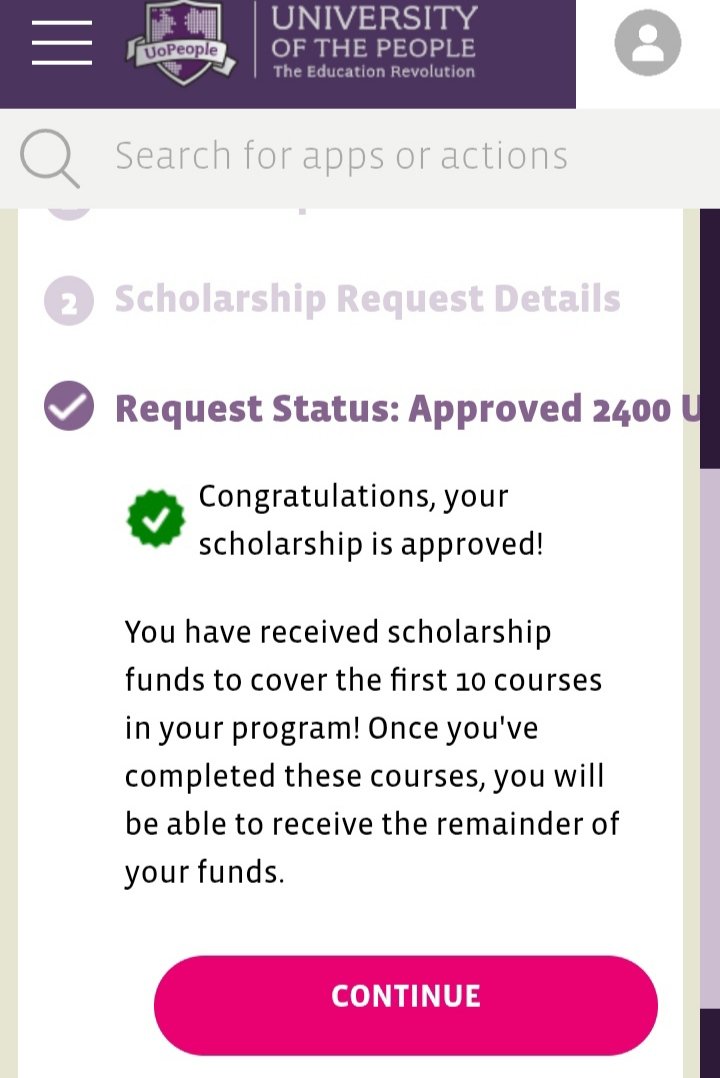Click the University of the People title
This screenshot has height=1078, width=720.
click(x=374, y=30)
